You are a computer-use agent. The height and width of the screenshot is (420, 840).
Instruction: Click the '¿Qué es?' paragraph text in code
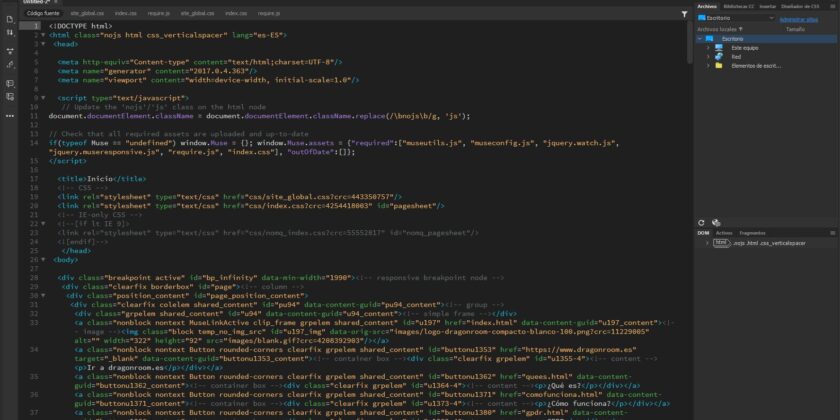tap(564, 386)
